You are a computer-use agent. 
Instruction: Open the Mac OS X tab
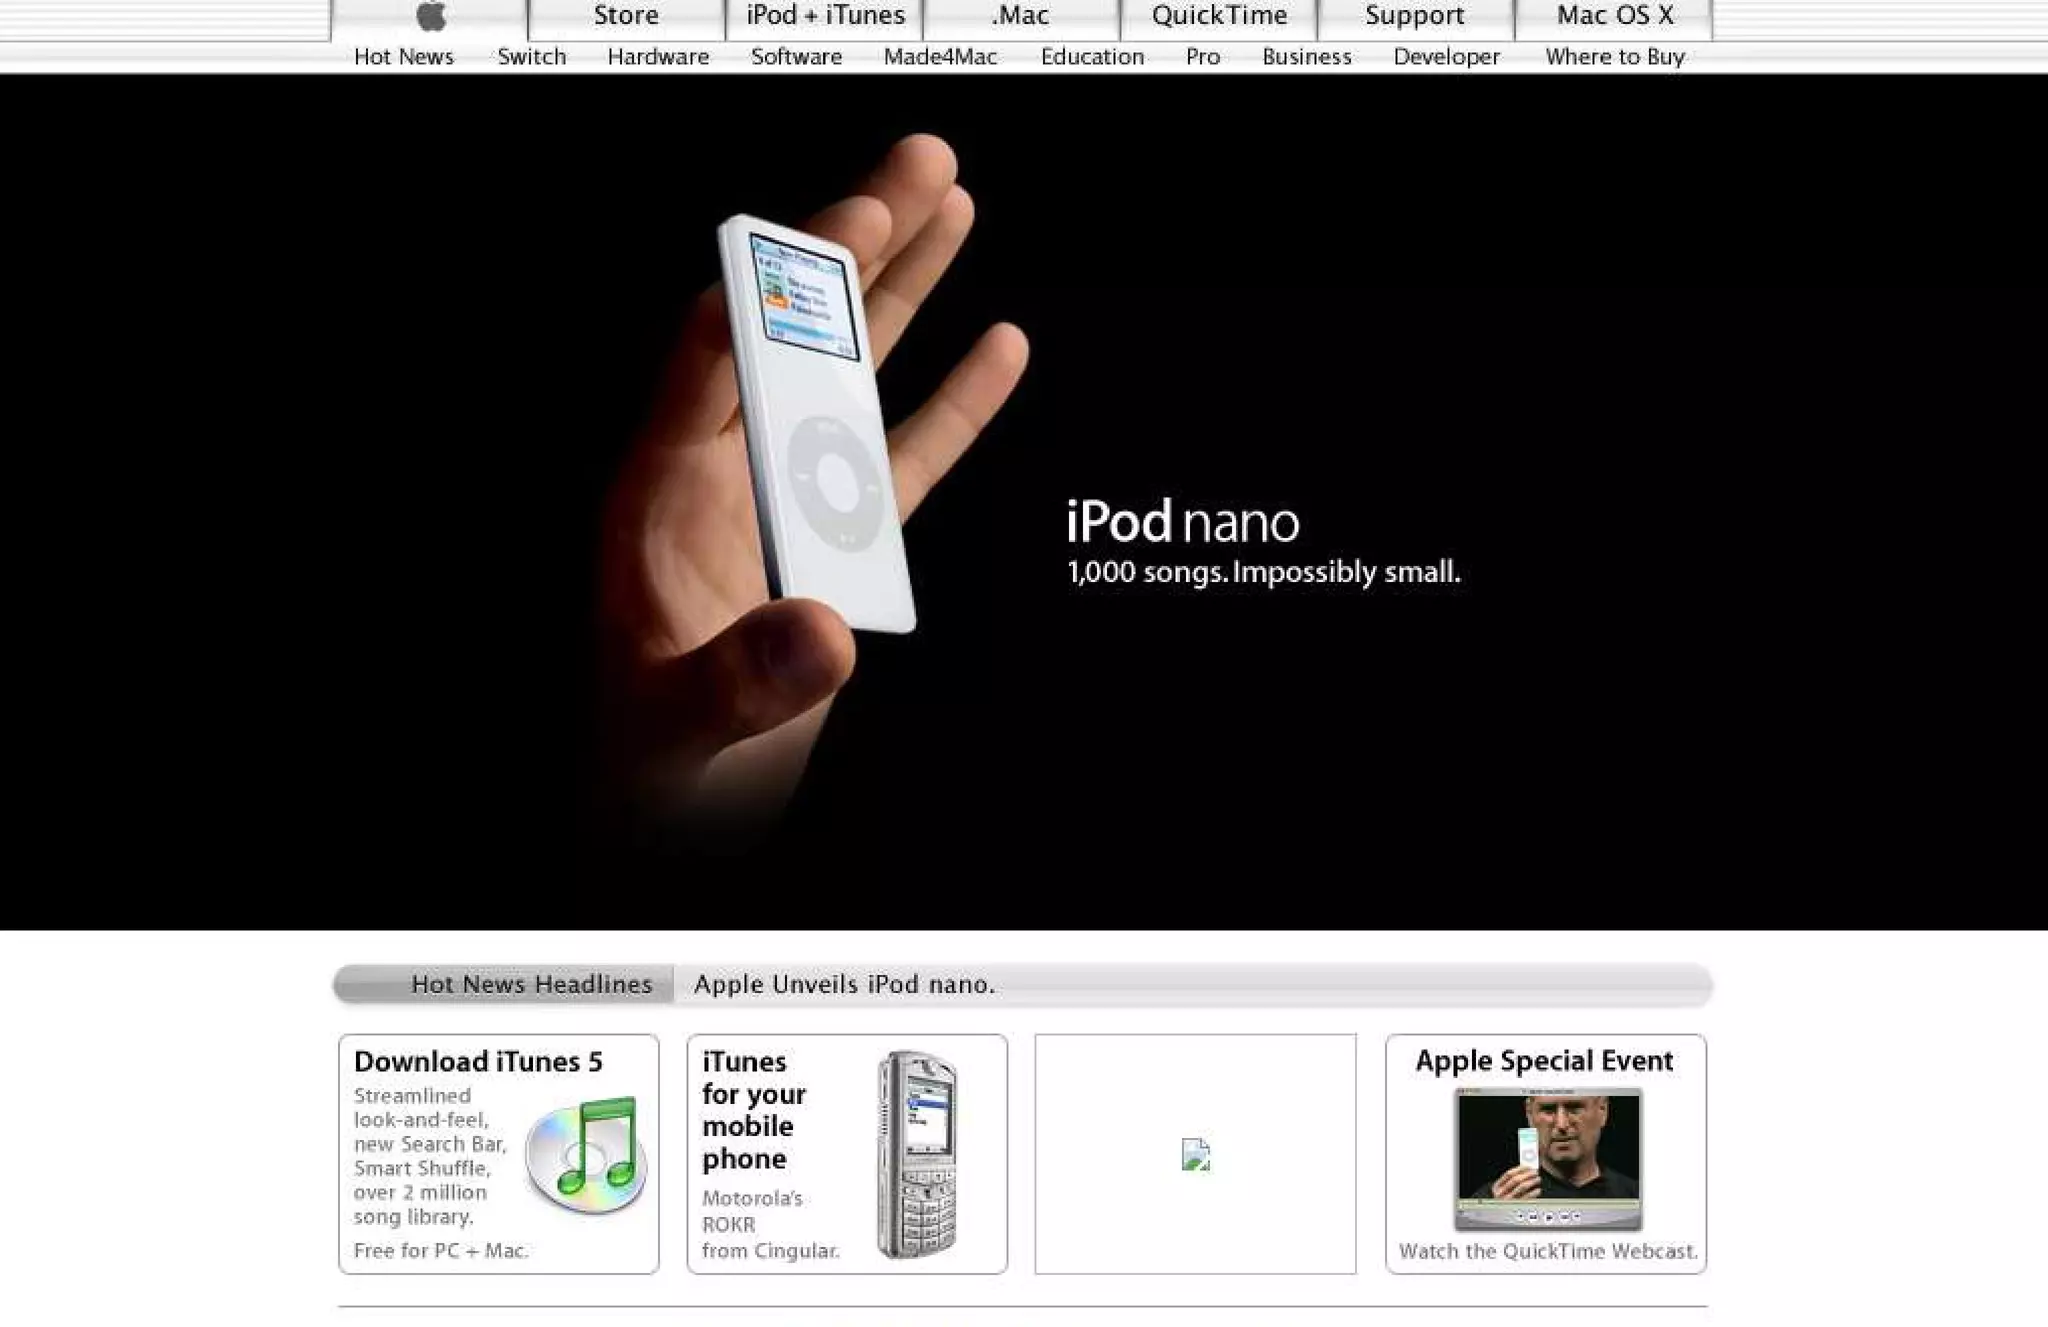(1614, 17)
